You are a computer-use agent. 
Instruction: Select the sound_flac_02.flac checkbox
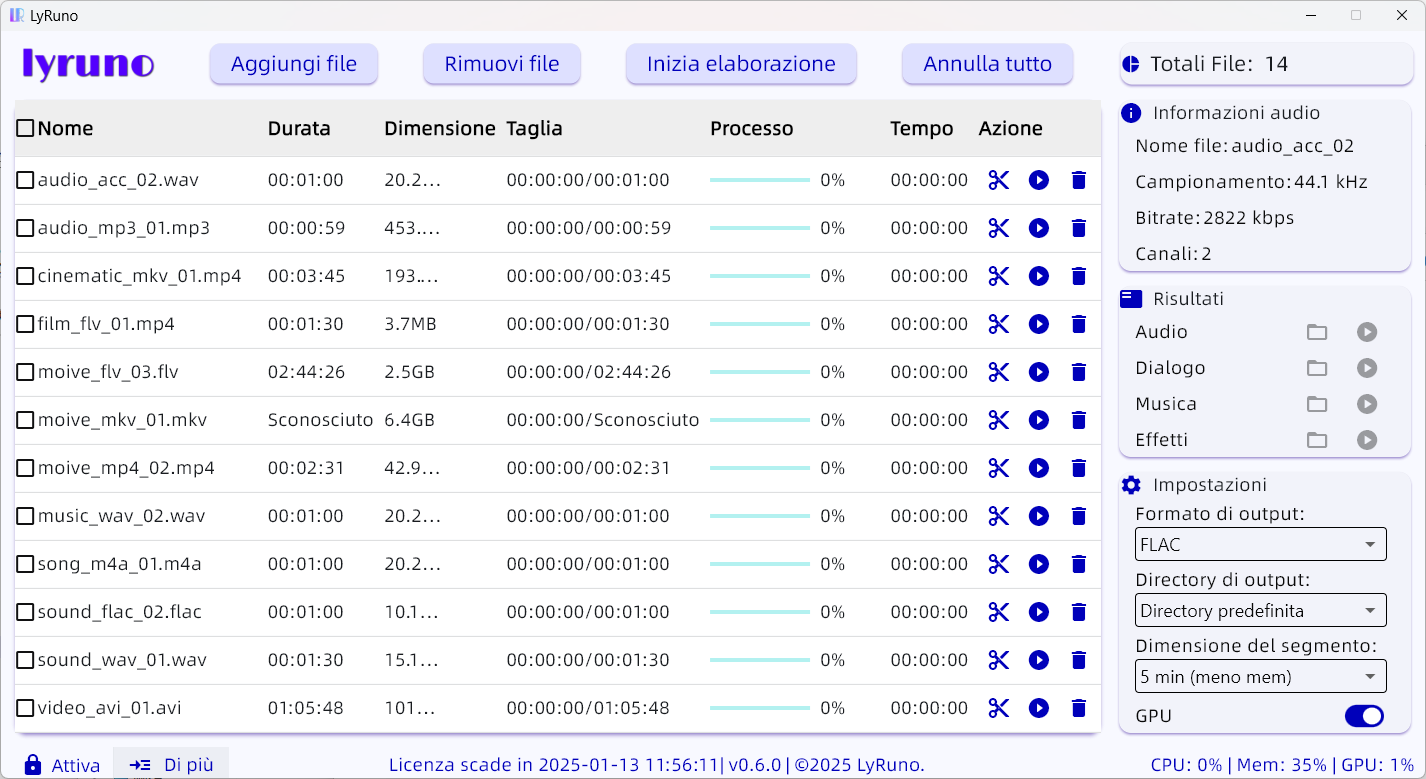(26, 612)
